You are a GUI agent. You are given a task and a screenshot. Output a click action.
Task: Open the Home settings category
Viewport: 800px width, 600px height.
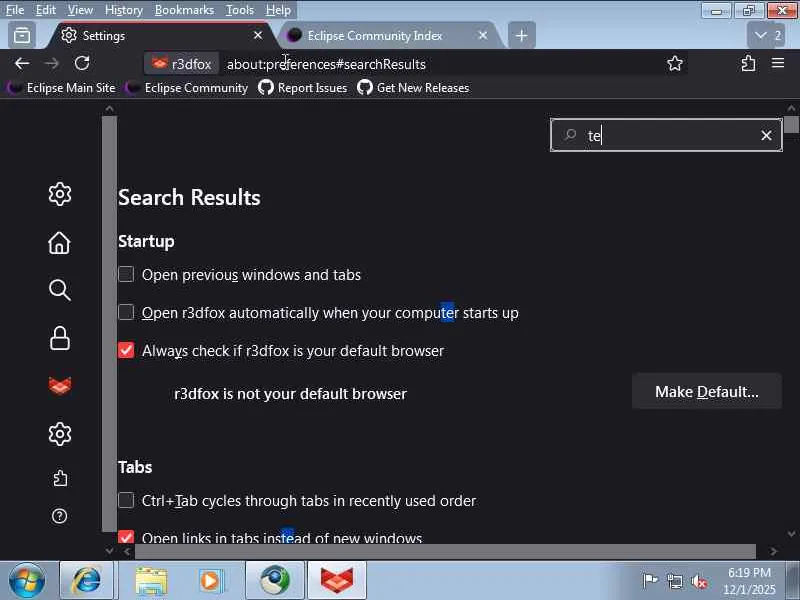(60, 243)
